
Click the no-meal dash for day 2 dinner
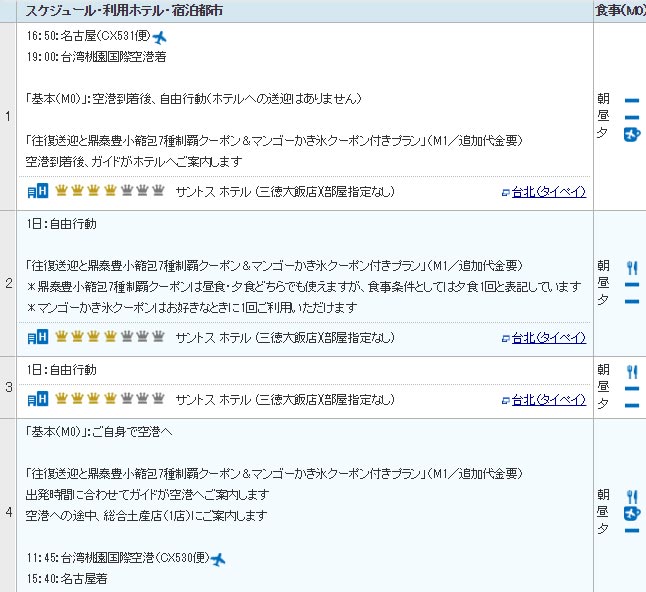point(632,302)
